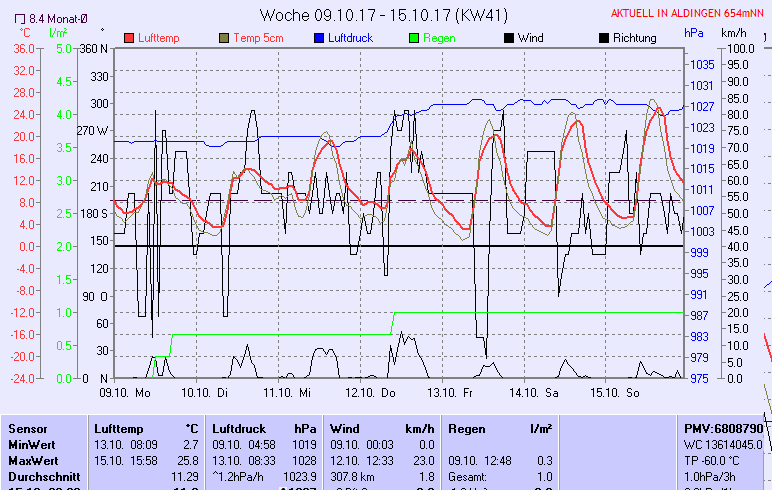This screenshot has width=772, height=490.
Task: Select the 13.10. Fr date marker
Action: point(455,393)
